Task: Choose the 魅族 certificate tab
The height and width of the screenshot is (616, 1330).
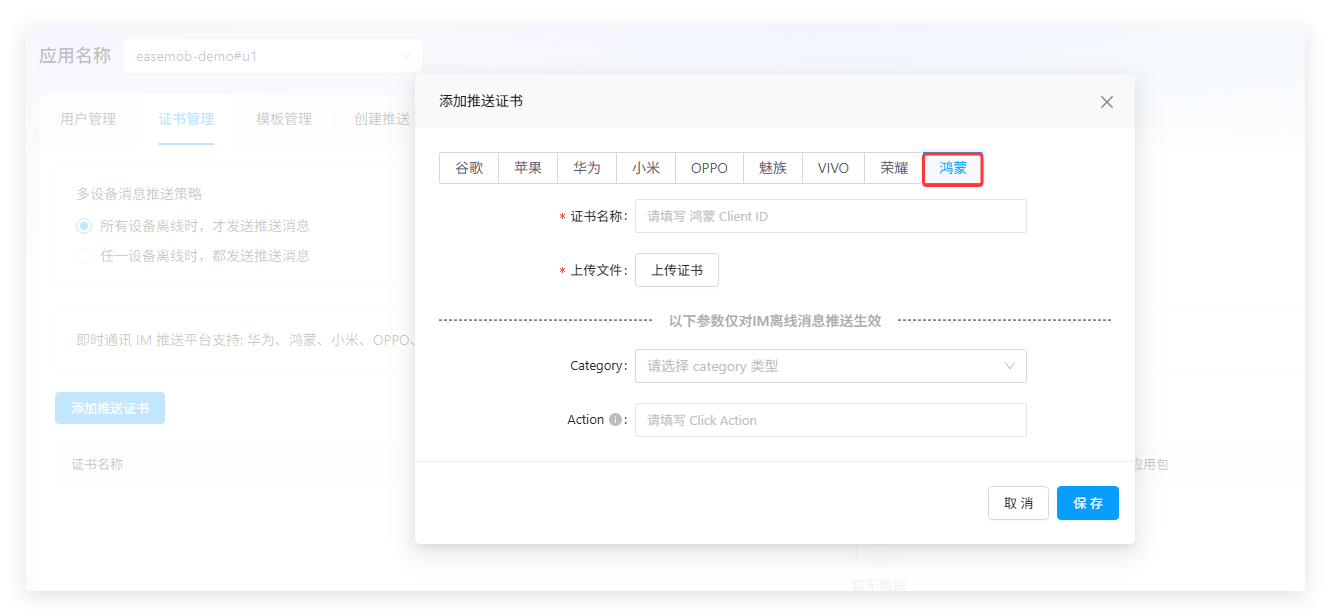Action: pyautogui.click(x=773, y=168)
